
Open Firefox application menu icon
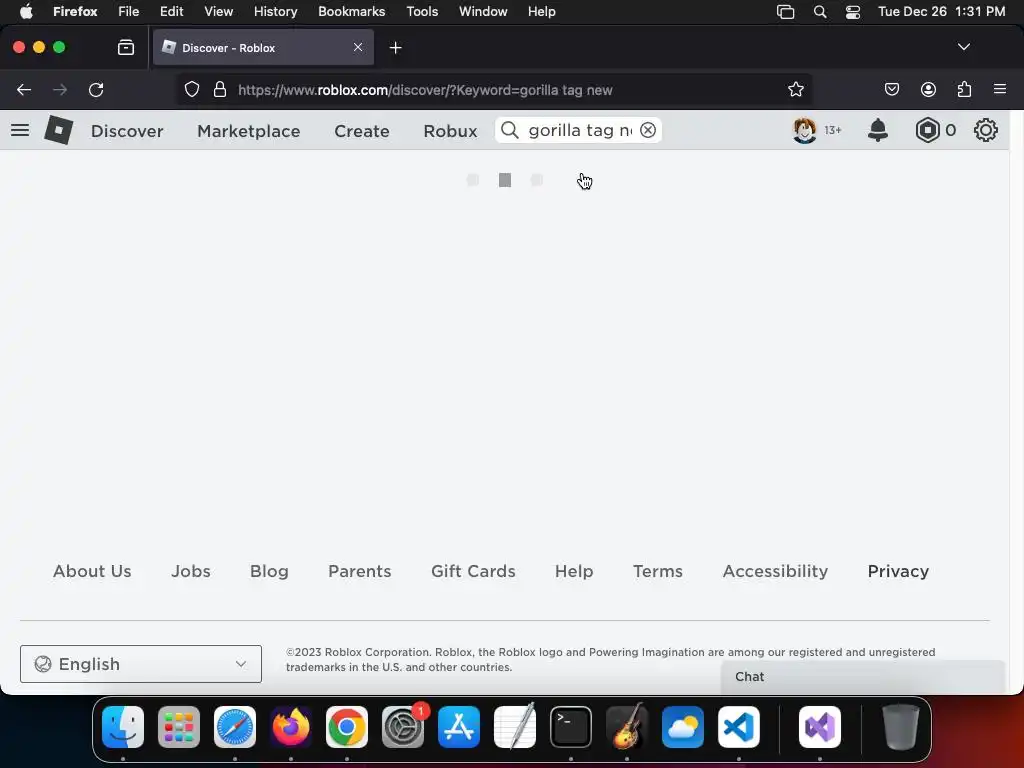[x=1000, y=89]
